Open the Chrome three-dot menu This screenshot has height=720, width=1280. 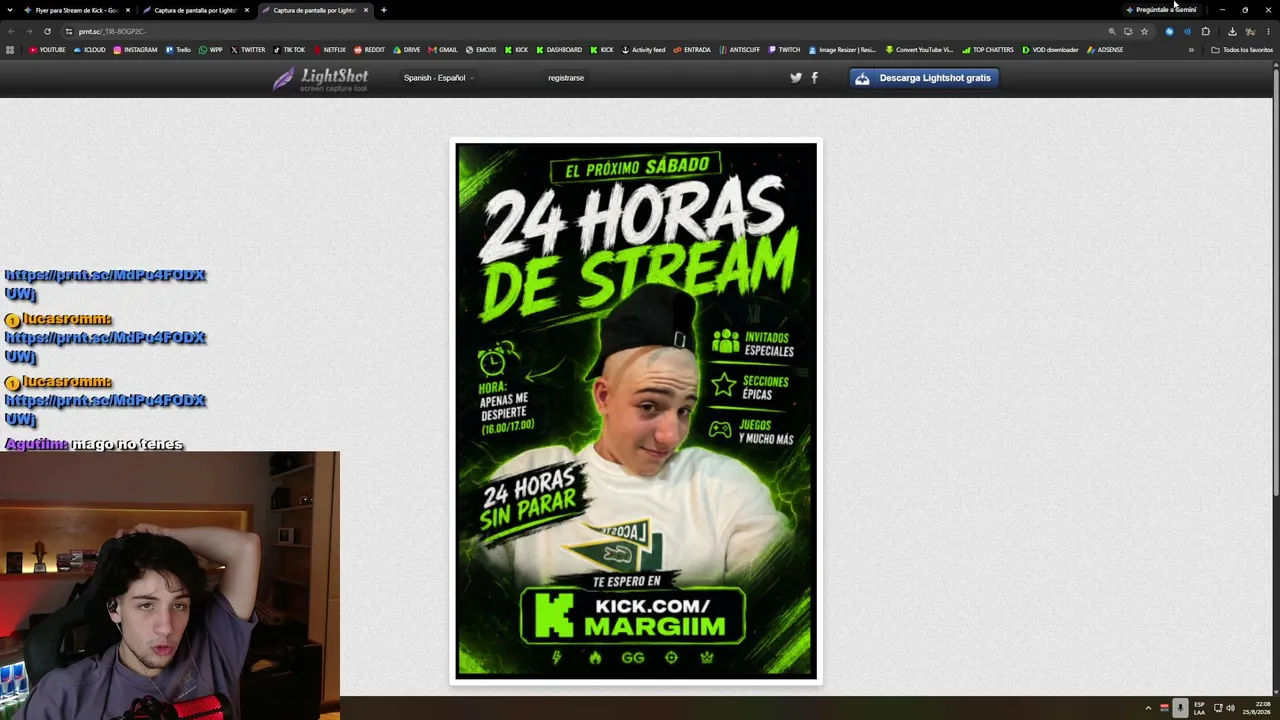coord(1268,31)
